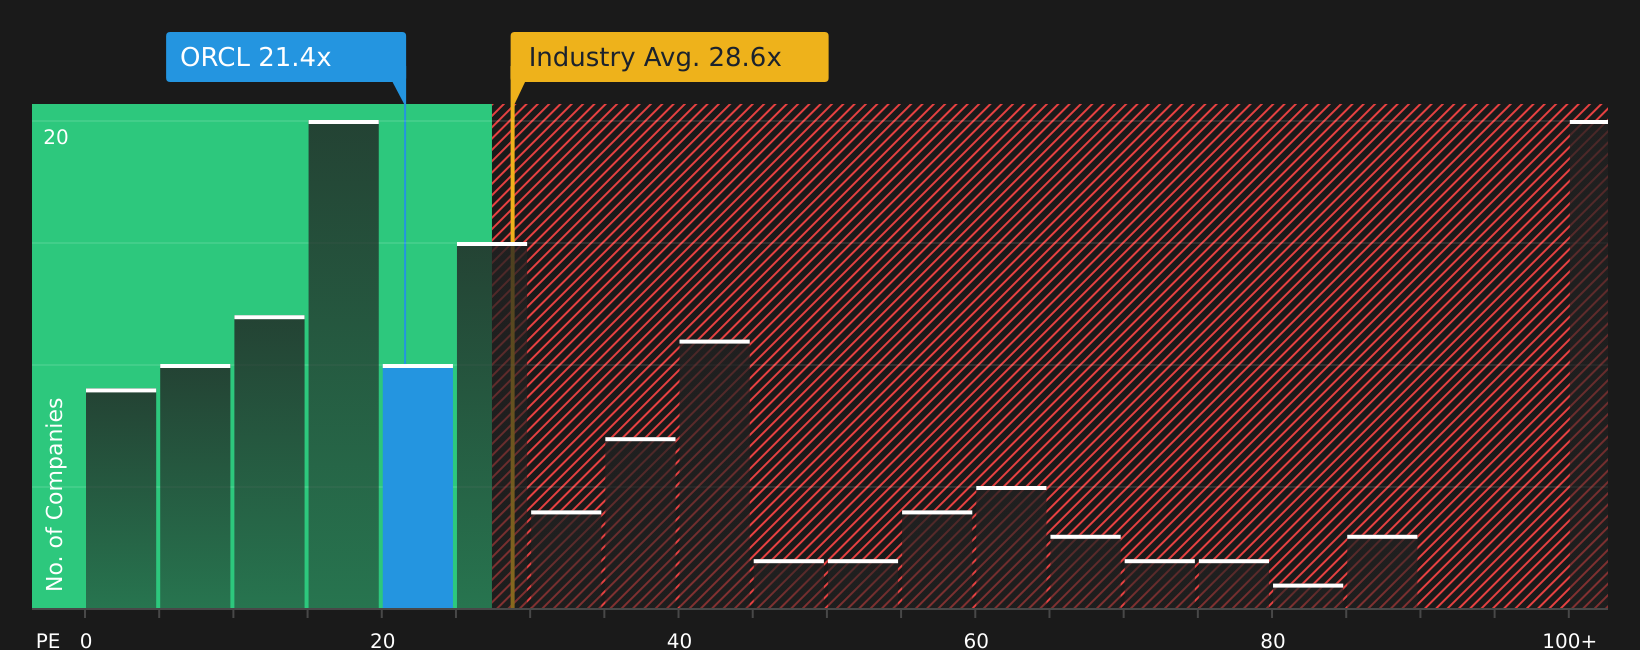1640x650 pixels.
Task: Click the bar for PE 40-45
Action: click(x=714, y=474)
